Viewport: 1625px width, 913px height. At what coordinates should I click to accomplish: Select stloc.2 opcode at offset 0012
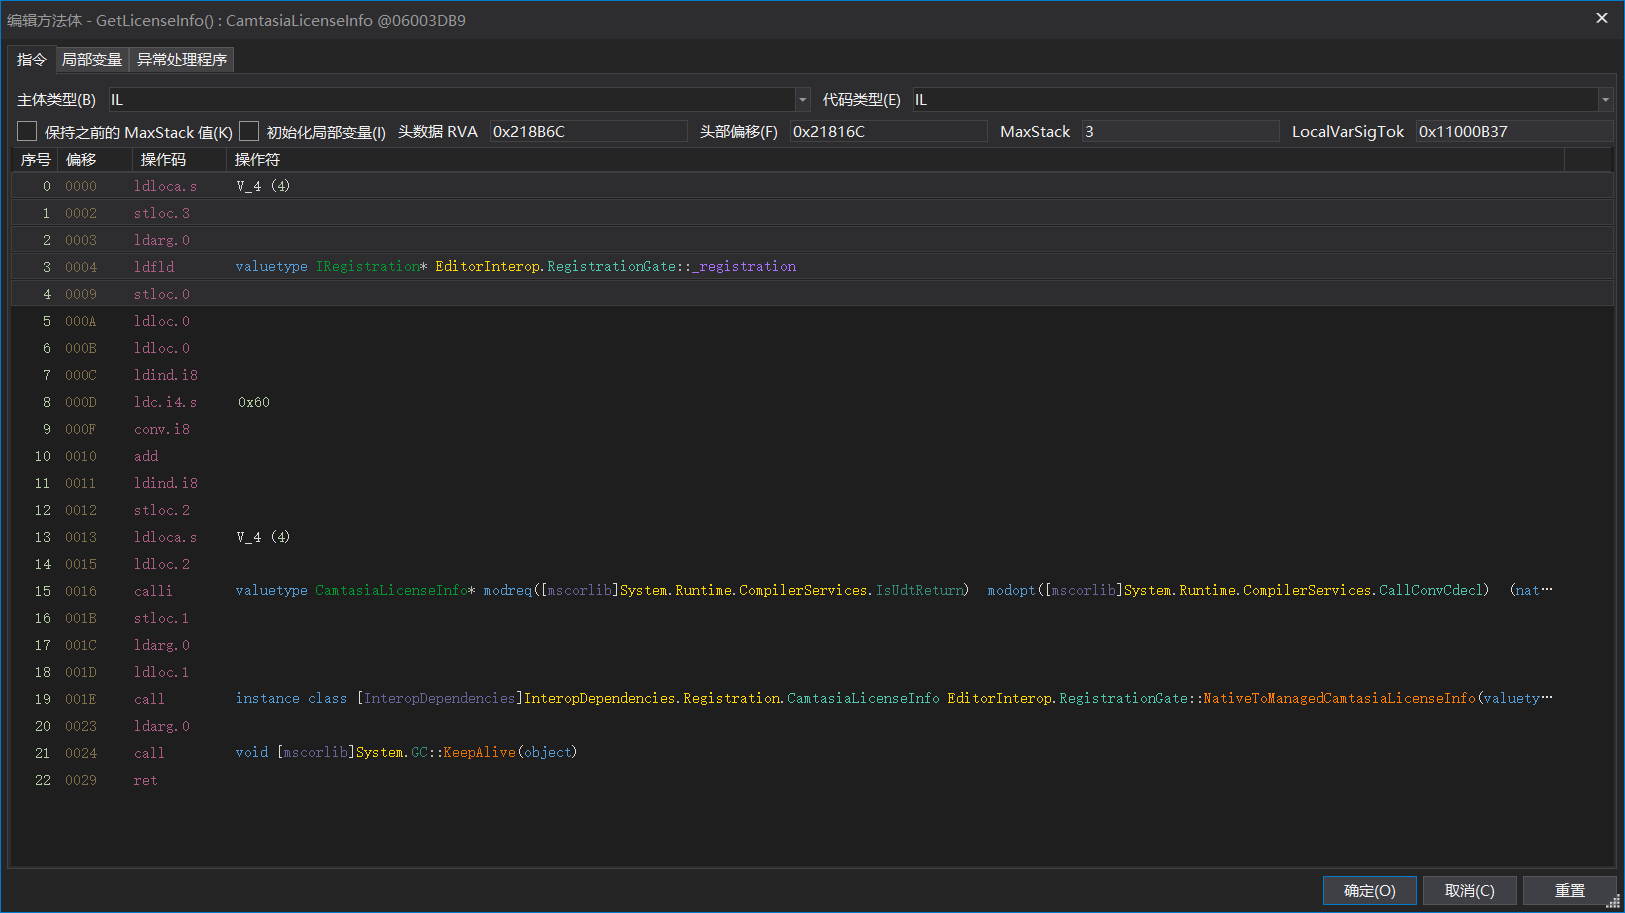click(162, 510)
